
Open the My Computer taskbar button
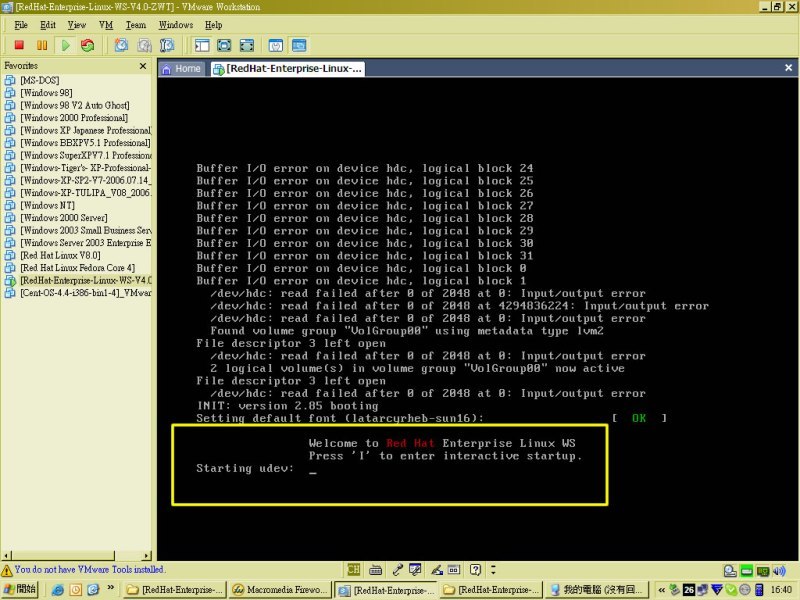pyautogui.click(x=595, y=590)
